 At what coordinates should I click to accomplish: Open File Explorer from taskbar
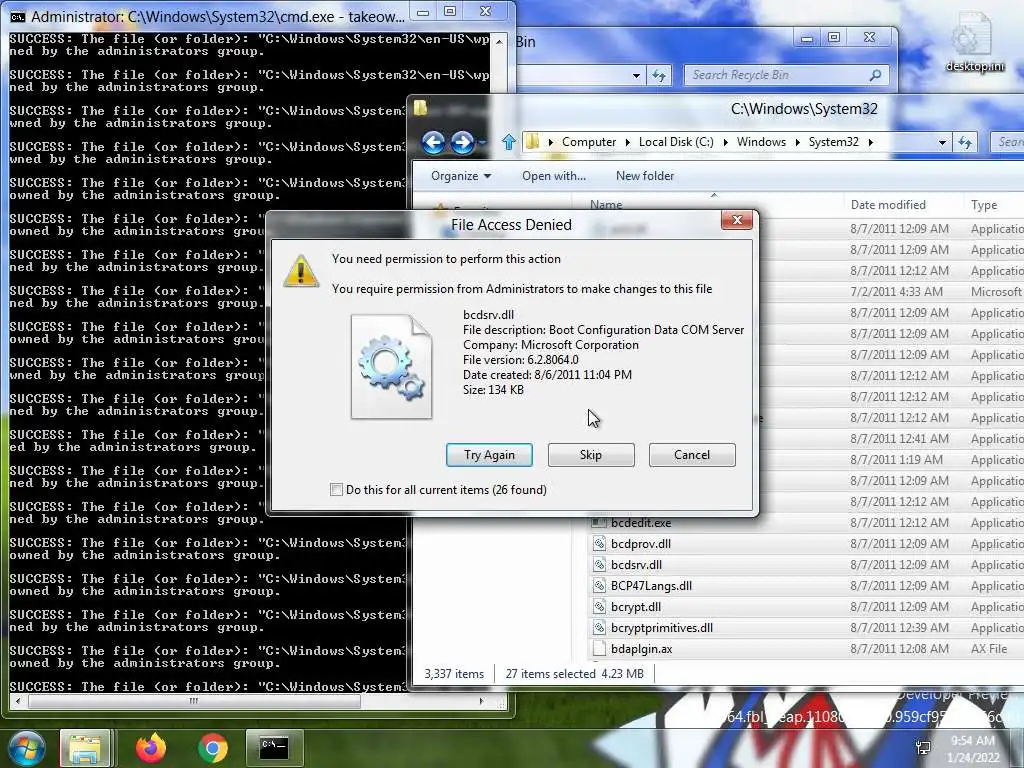(85, 748)
